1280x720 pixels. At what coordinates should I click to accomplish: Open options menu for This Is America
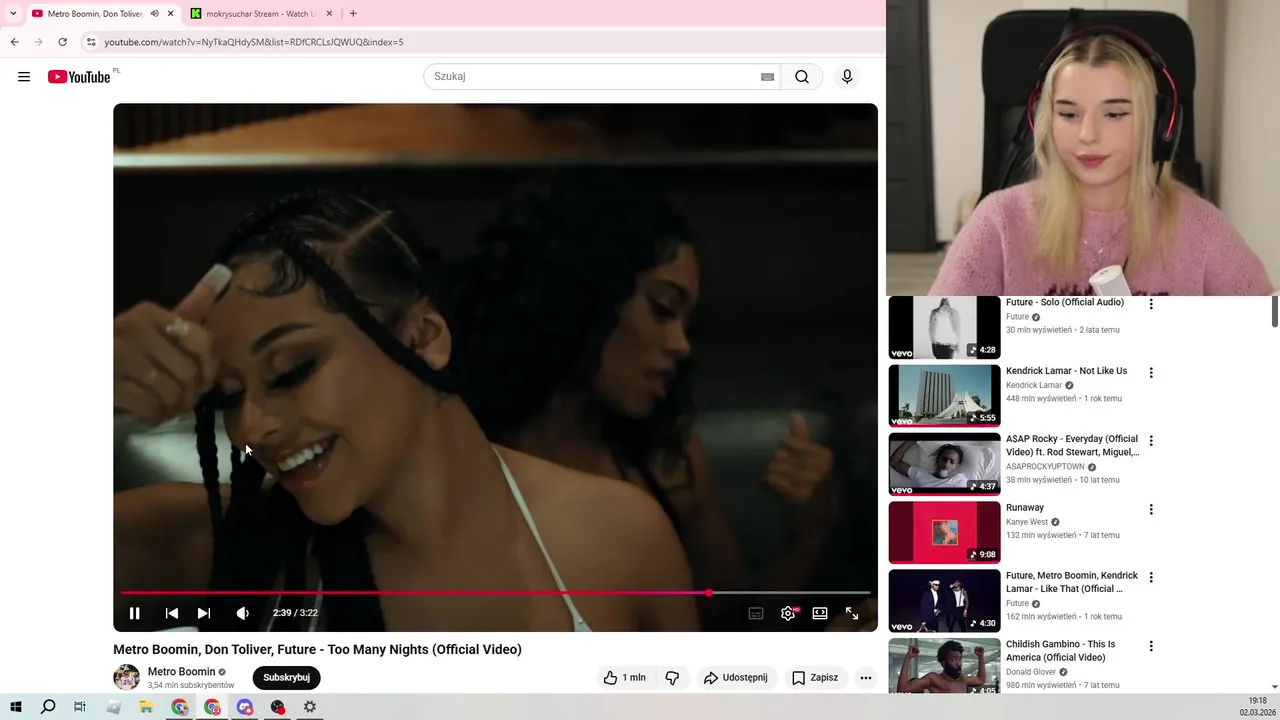tap(1151, 647)
